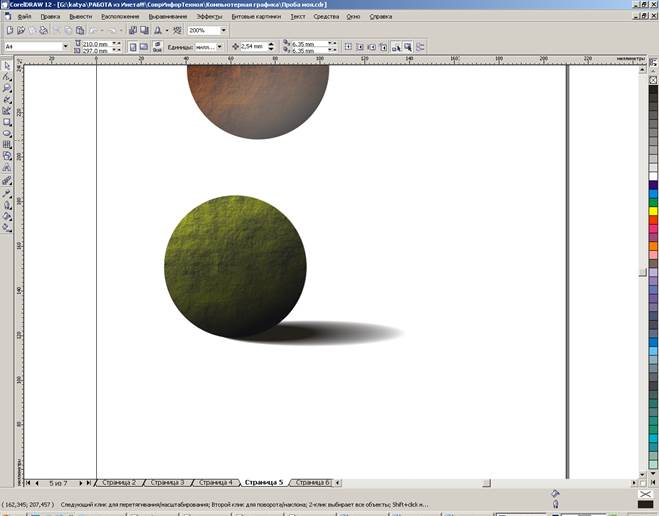Viewport: 659px width, 516px height.
Task: Select the Zoom tool in toolbox
Action: pos(7,88)
